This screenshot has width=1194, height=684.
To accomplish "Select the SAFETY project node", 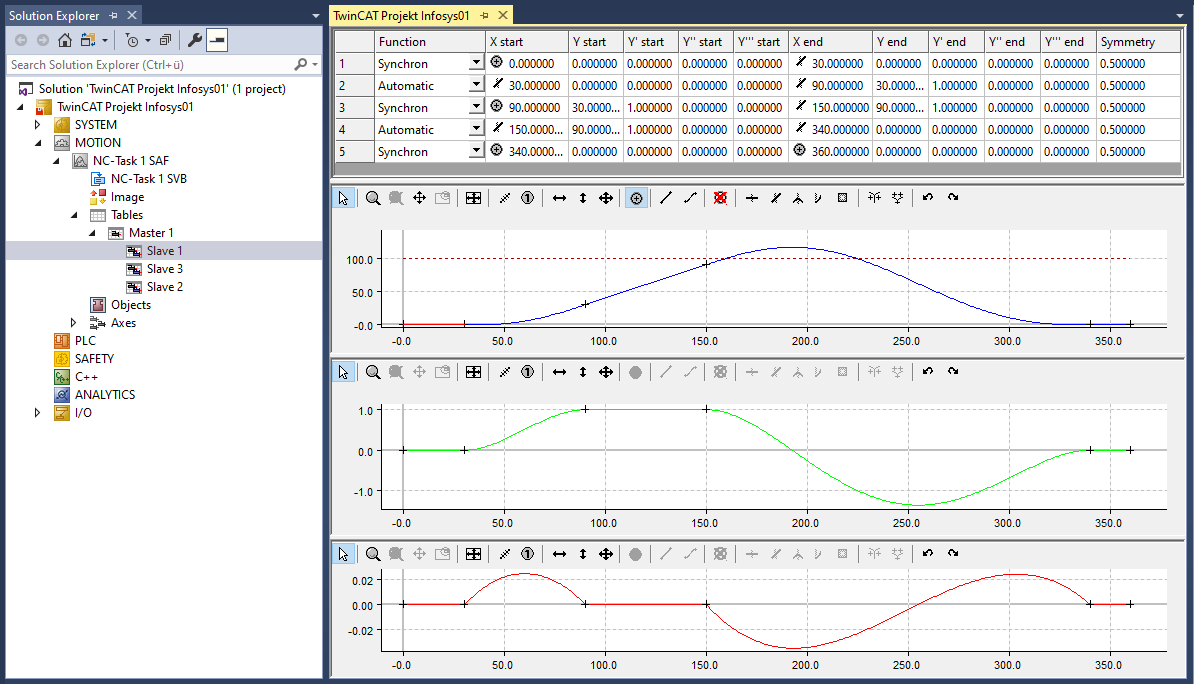I will pos(94,359).
